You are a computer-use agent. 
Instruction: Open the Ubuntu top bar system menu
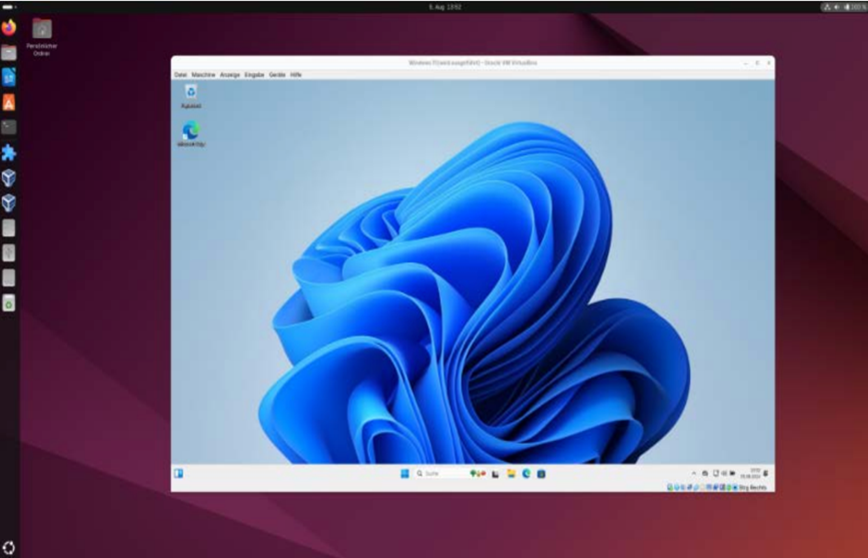[841, 6]
